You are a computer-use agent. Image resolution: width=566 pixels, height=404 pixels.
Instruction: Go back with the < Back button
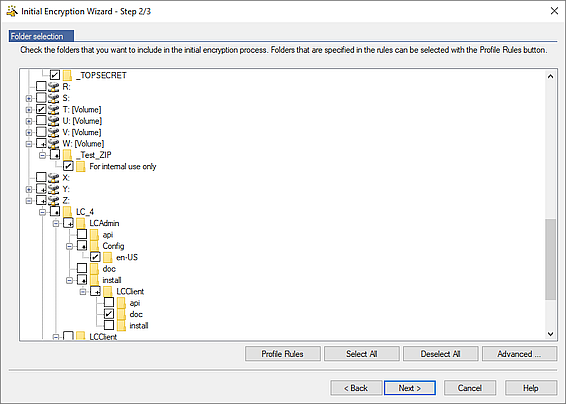pyautogui.click(x=356, y=388)
